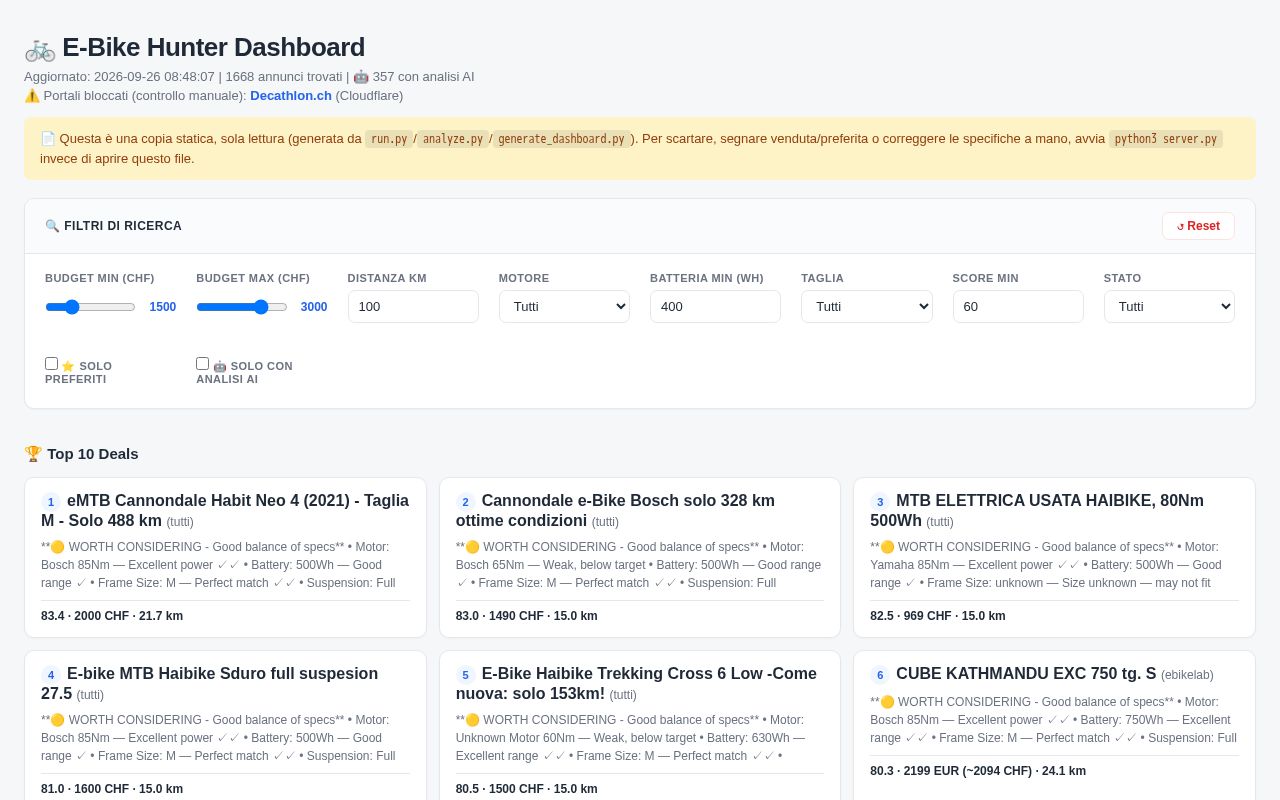Enable the Solo Preferiti checkbox

(x=52, y=364)
